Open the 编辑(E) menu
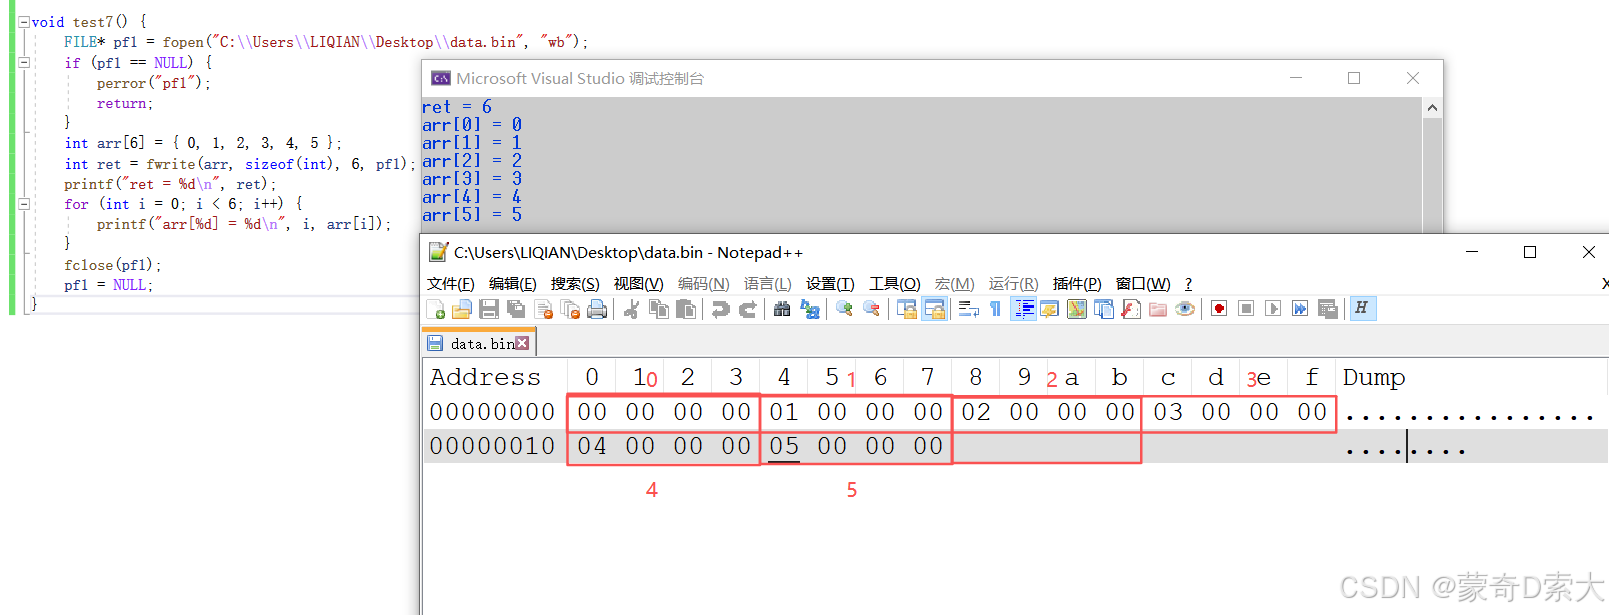 (513, 284)
